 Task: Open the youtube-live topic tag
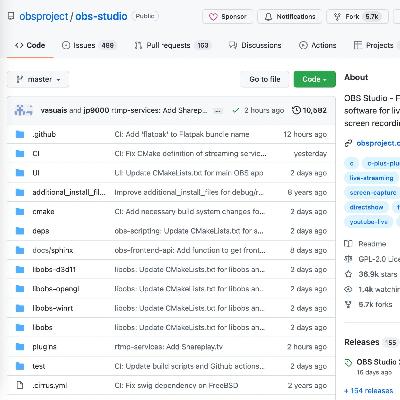[368, 222]
